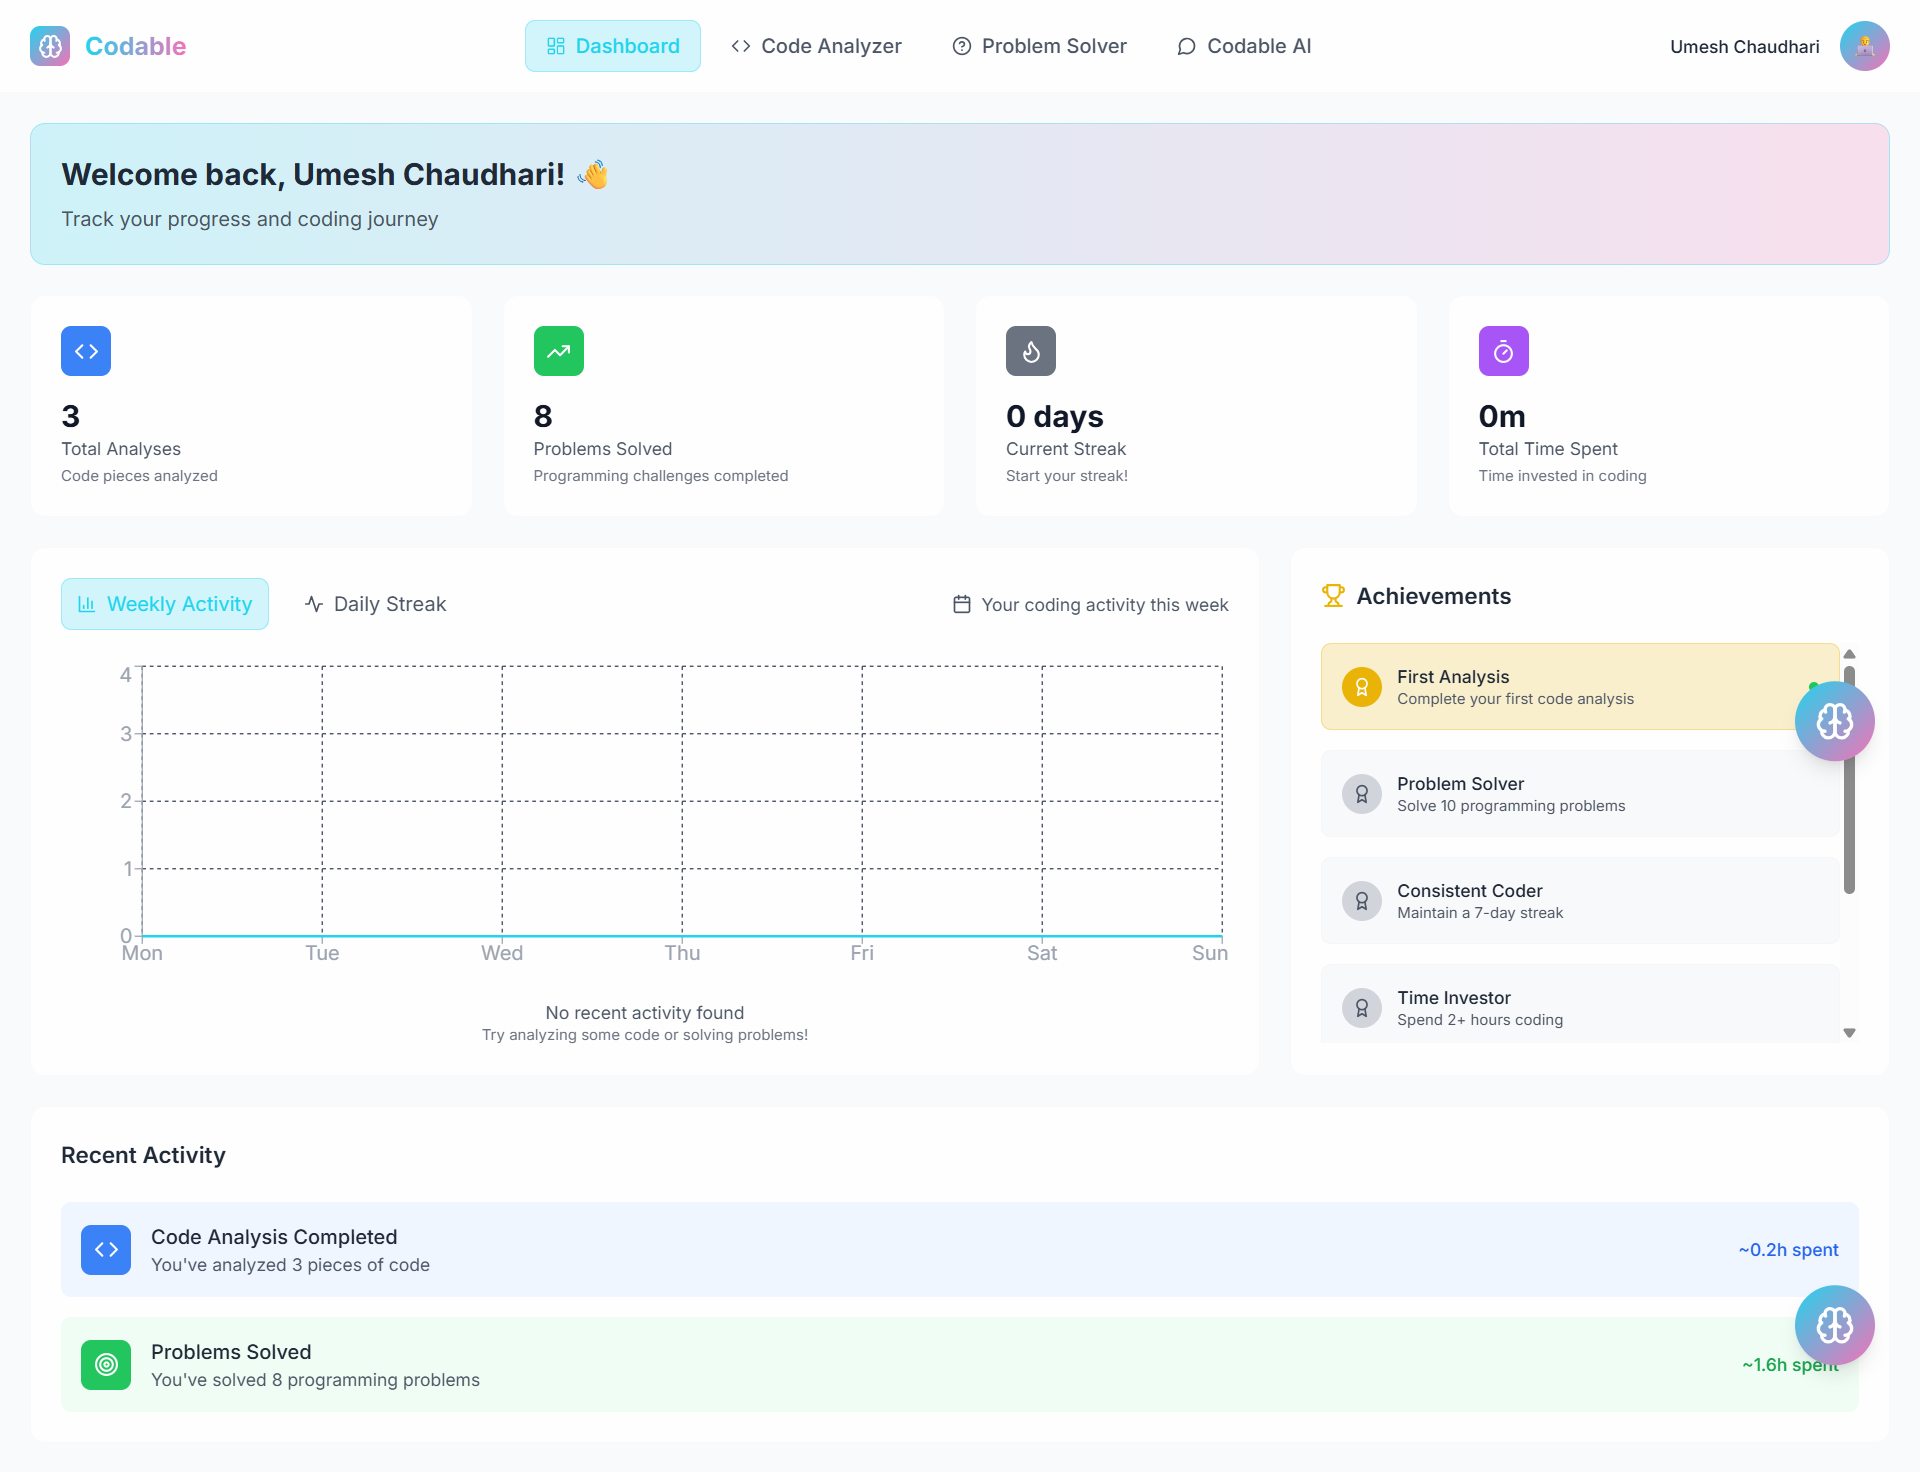Click the green Problems Solved trend icon
The image size is (1920, 1472).
[558, 351]
